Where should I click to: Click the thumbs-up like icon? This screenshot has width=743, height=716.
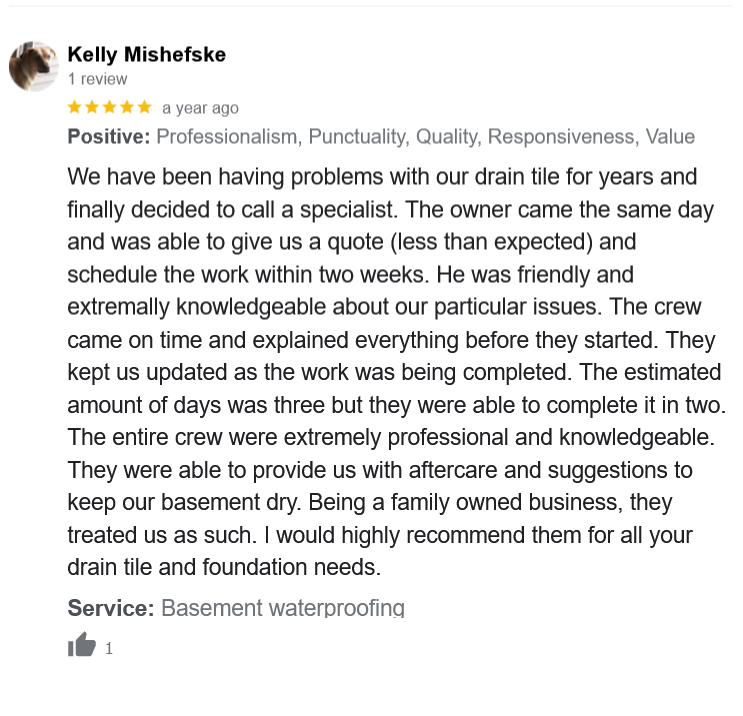pyautogui.click(x=82, y=646)
